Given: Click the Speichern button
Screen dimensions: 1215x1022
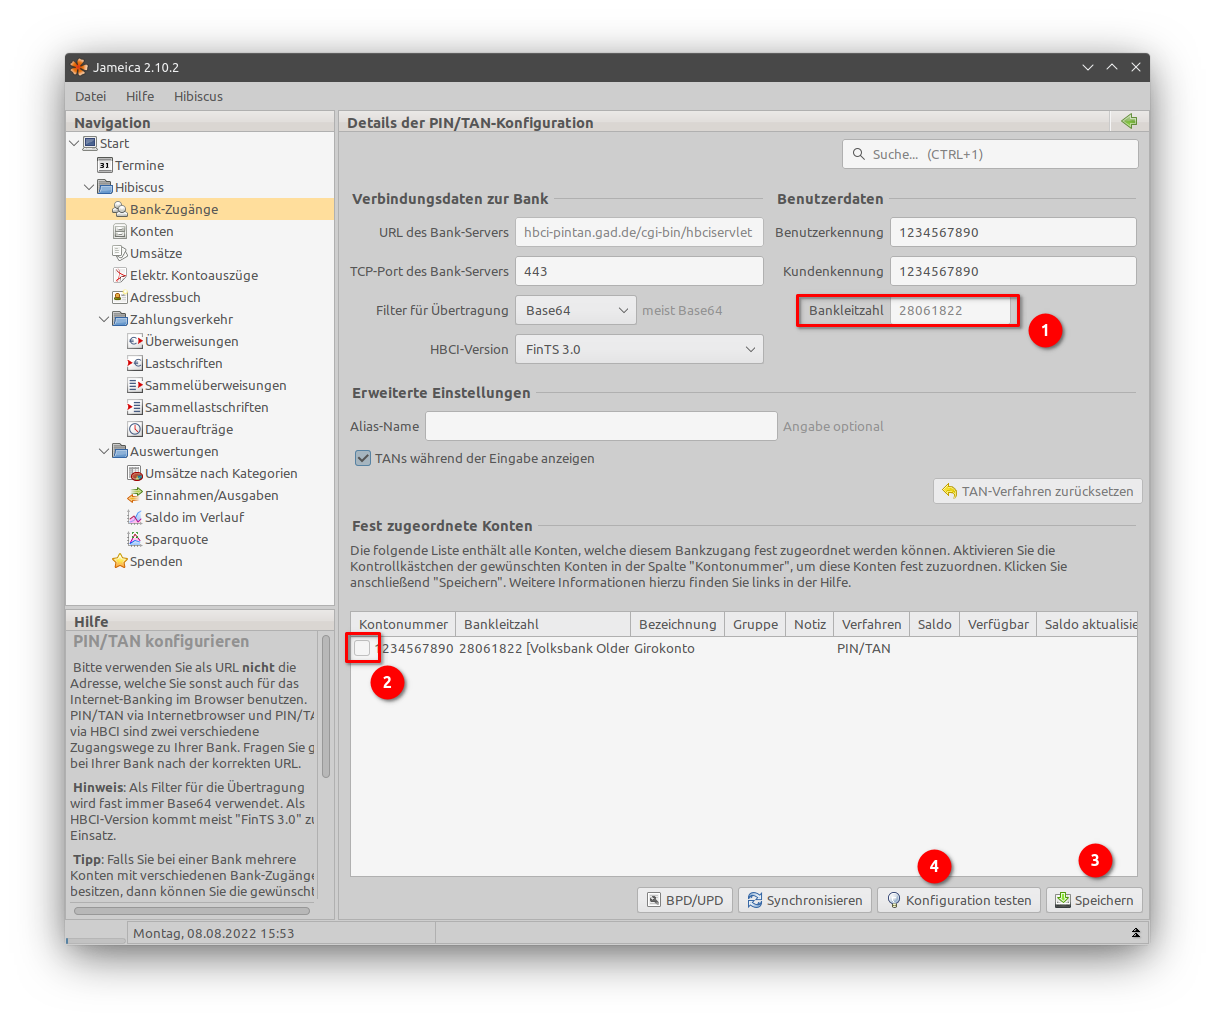Looking at the screenshot, I should pos(1094,900).
